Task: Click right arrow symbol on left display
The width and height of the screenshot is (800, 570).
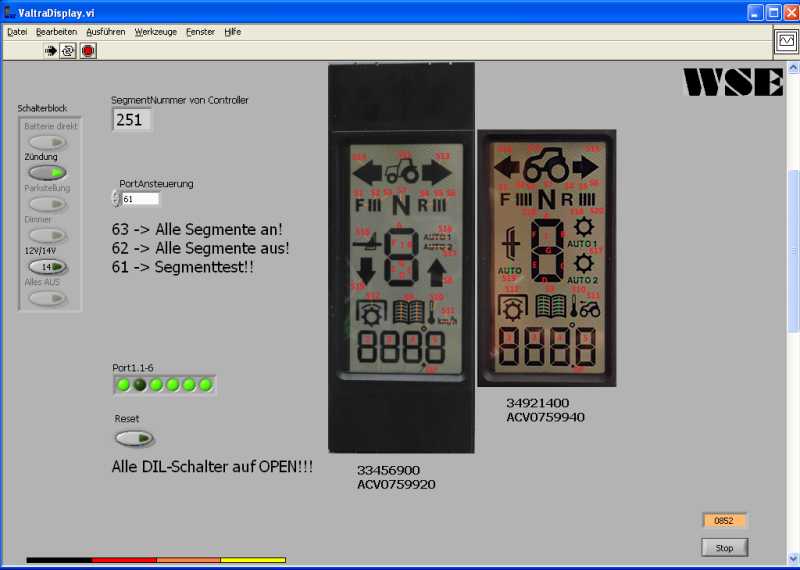Action: [437, 173]
